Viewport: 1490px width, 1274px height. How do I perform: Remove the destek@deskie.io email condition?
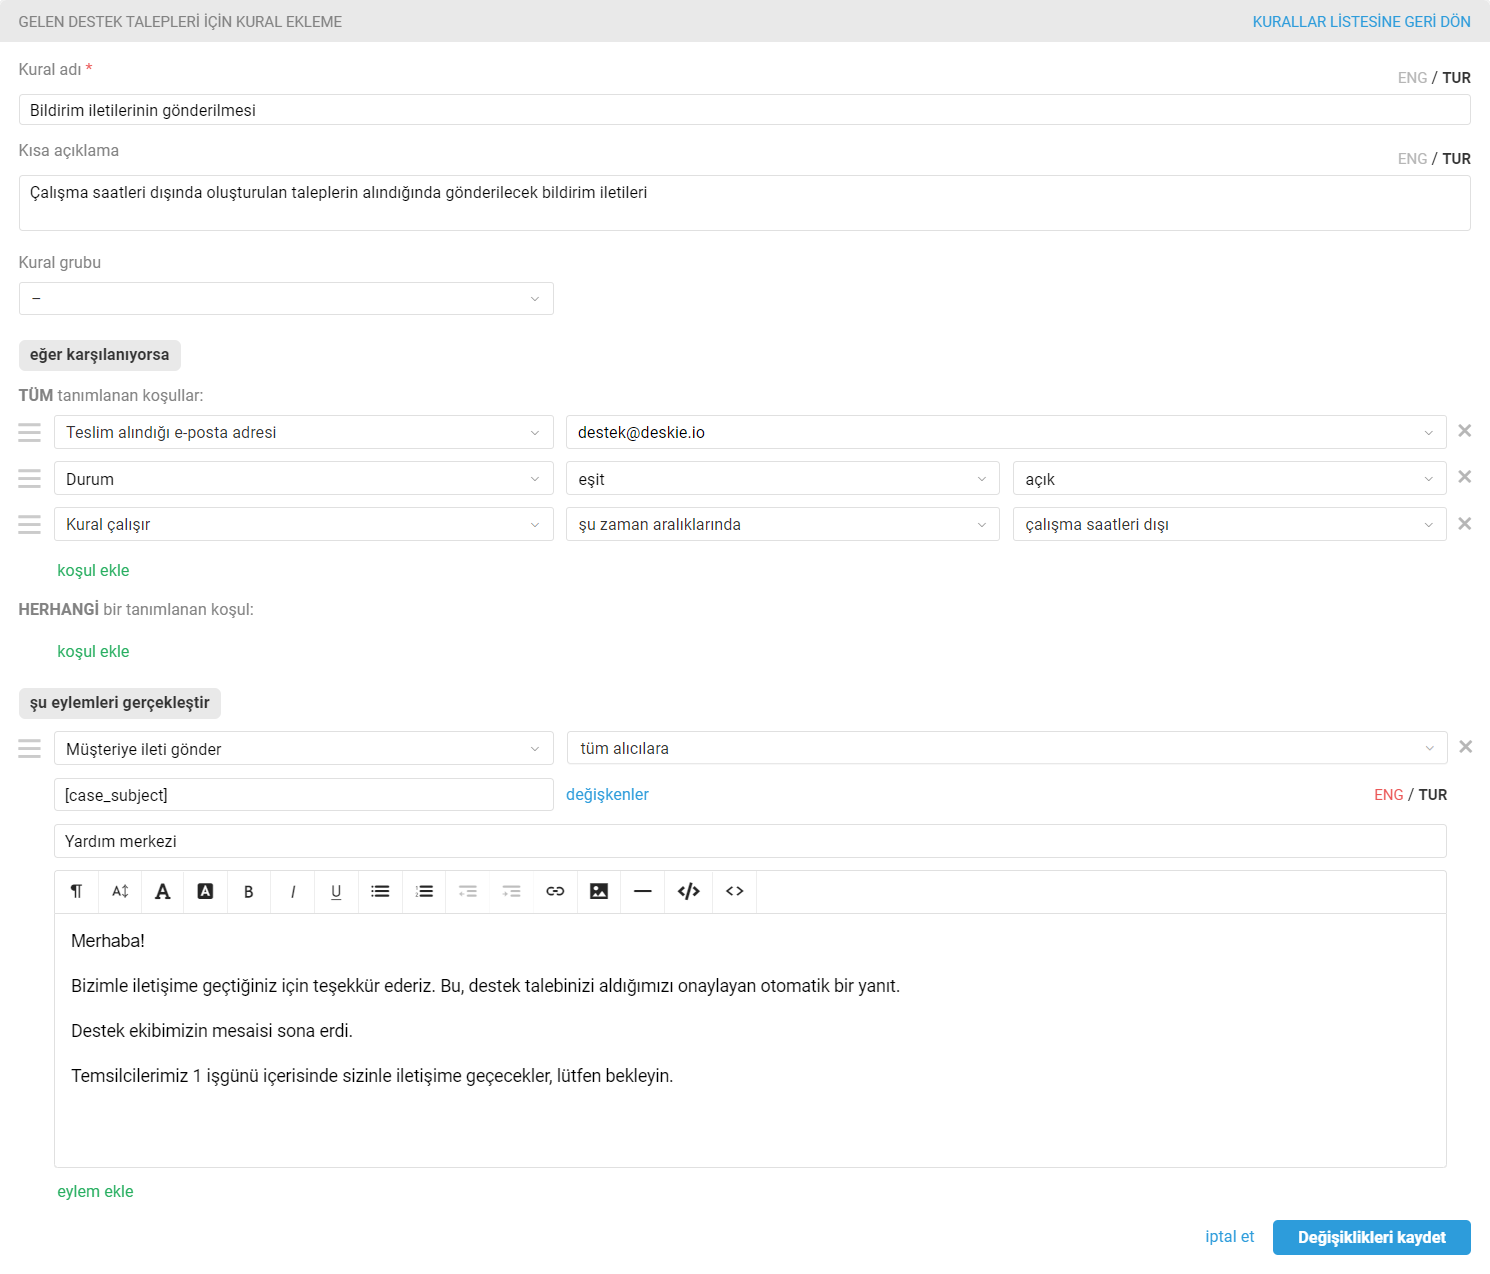click(1465, 431)
